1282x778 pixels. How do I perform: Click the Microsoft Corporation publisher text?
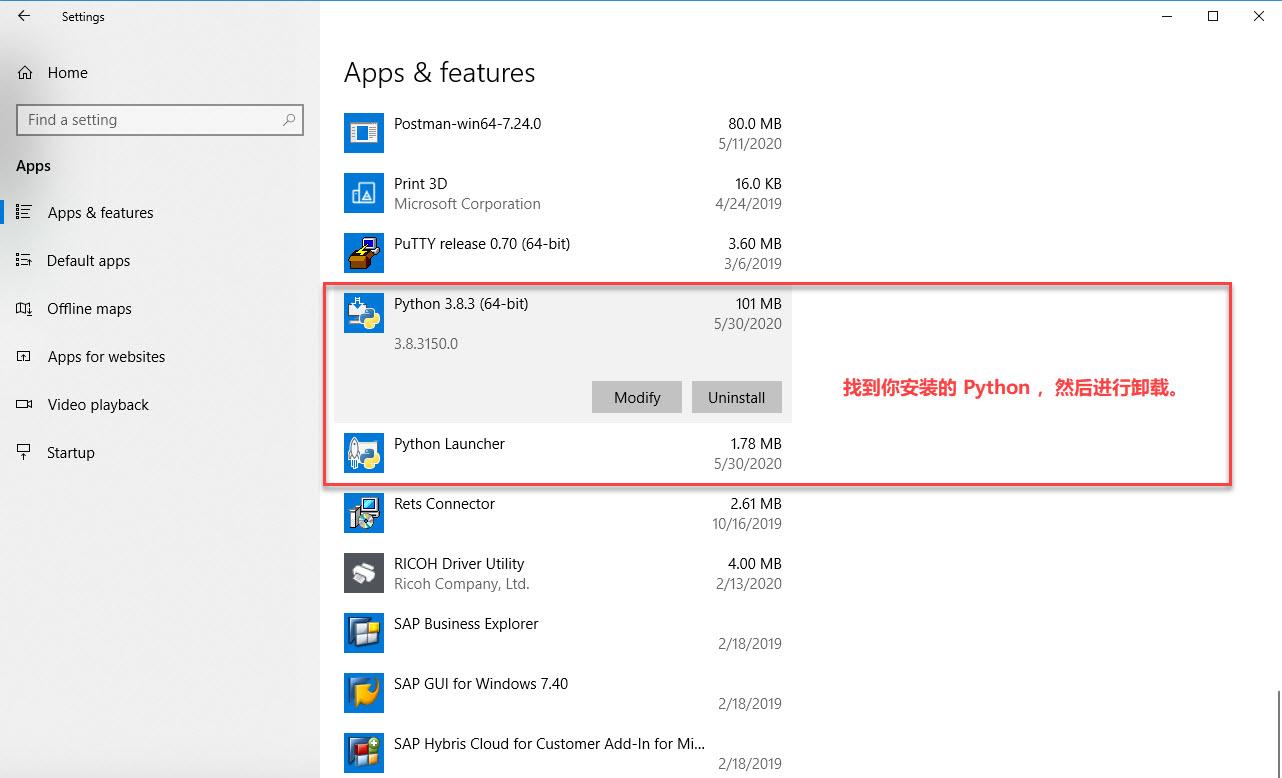tap(467, 204)
